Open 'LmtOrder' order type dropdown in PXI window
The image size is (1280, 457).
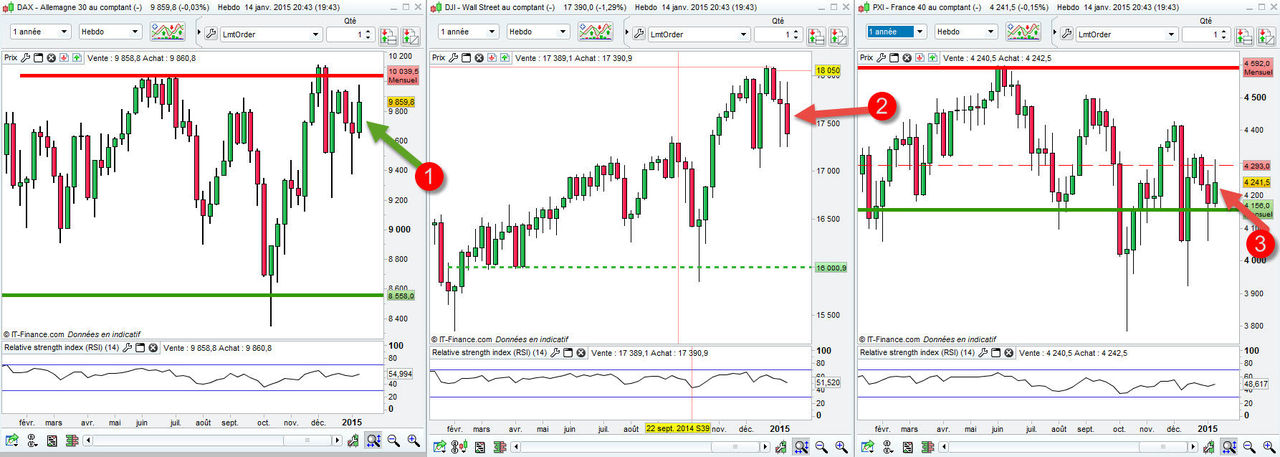[1128, 34]
